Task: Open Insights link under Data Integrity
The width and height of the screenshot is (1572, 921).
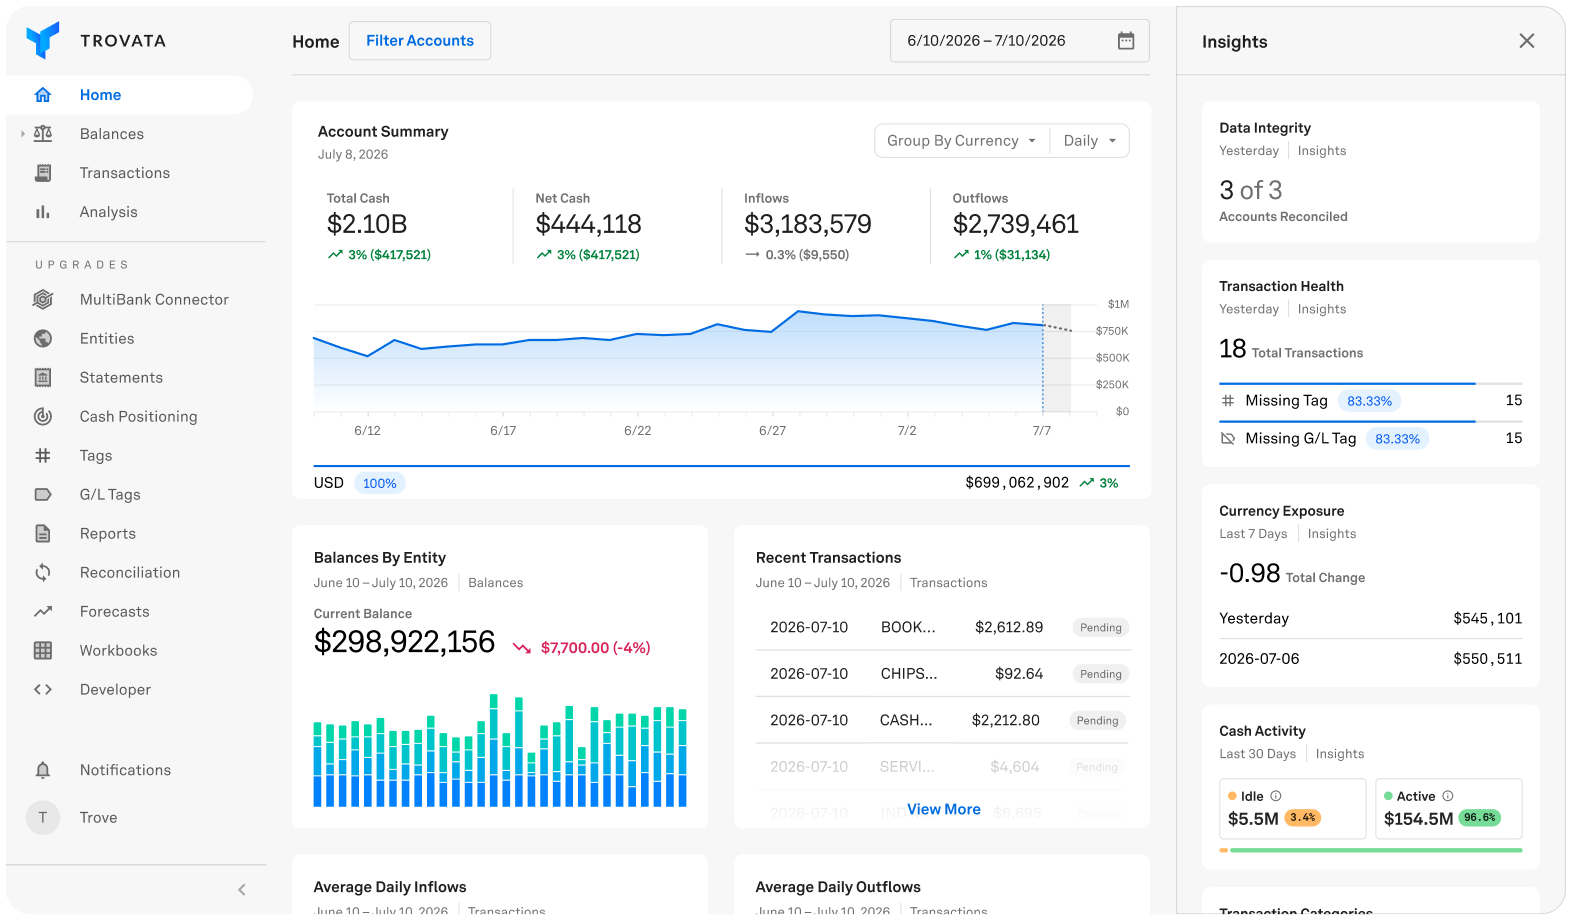Action: click(1322, 151)
